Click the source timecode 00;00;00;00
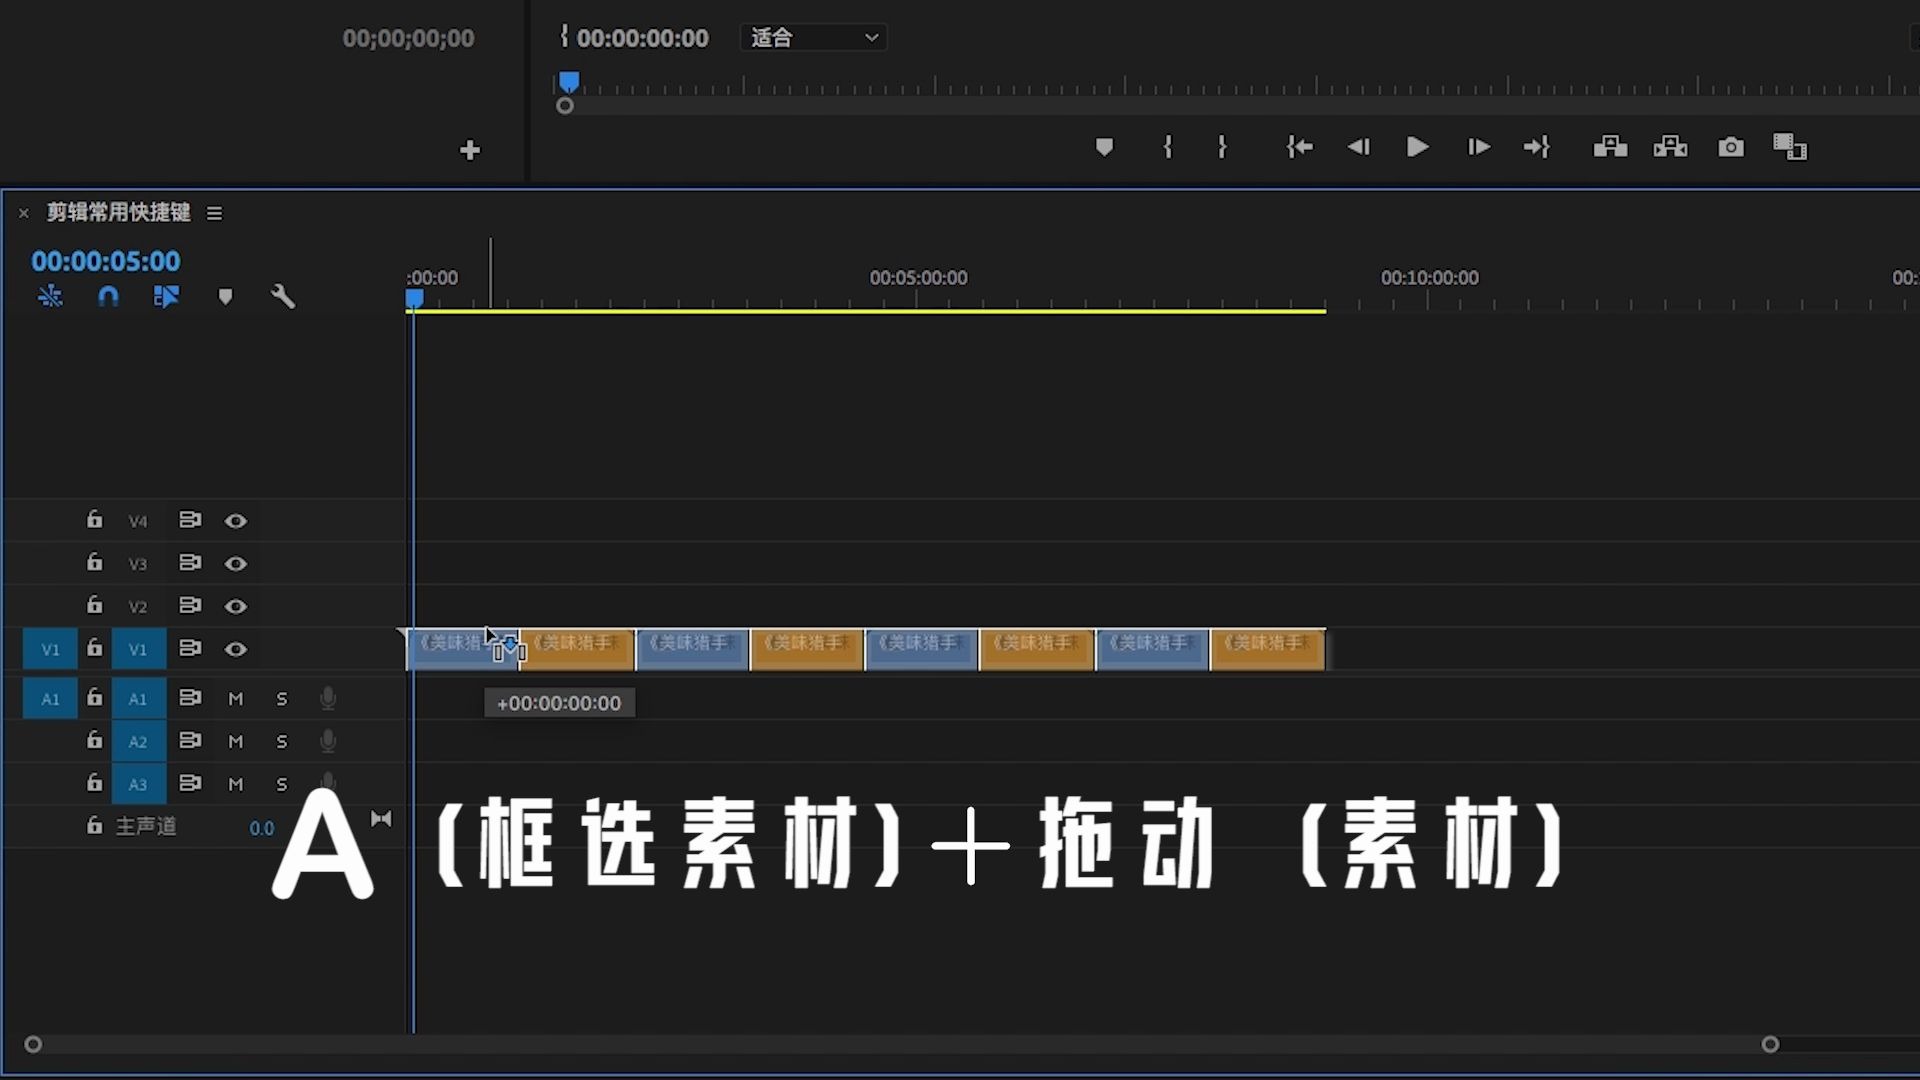Screen dimensions: 1920x1080 [408, 38]
